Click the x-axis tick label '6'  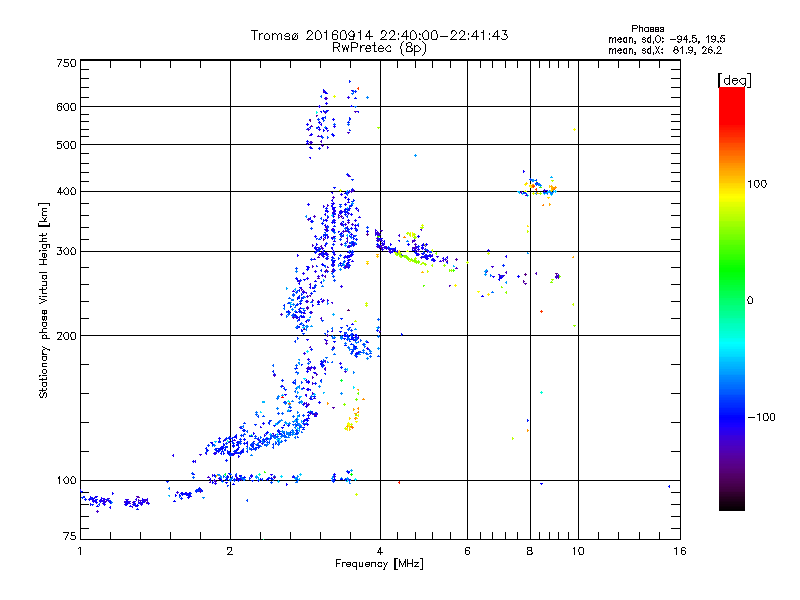click(x=467, y=551)
